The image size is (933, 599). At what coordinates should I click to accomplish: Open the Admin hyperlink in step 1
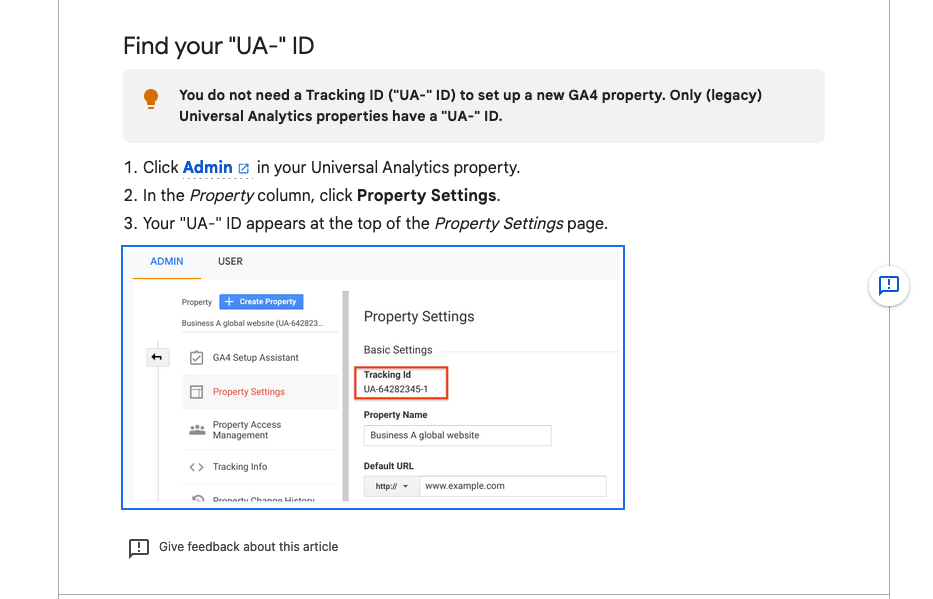pos(207,167)
